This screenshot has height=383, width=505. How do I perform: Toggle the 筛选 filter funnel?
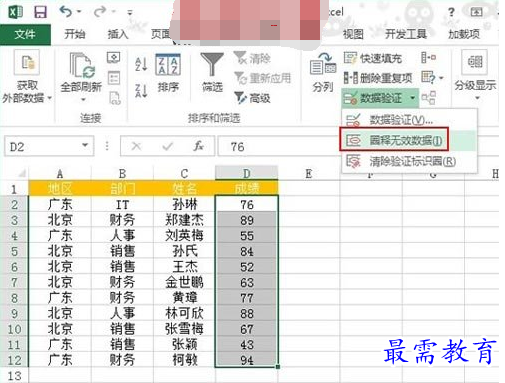point(212,72)
